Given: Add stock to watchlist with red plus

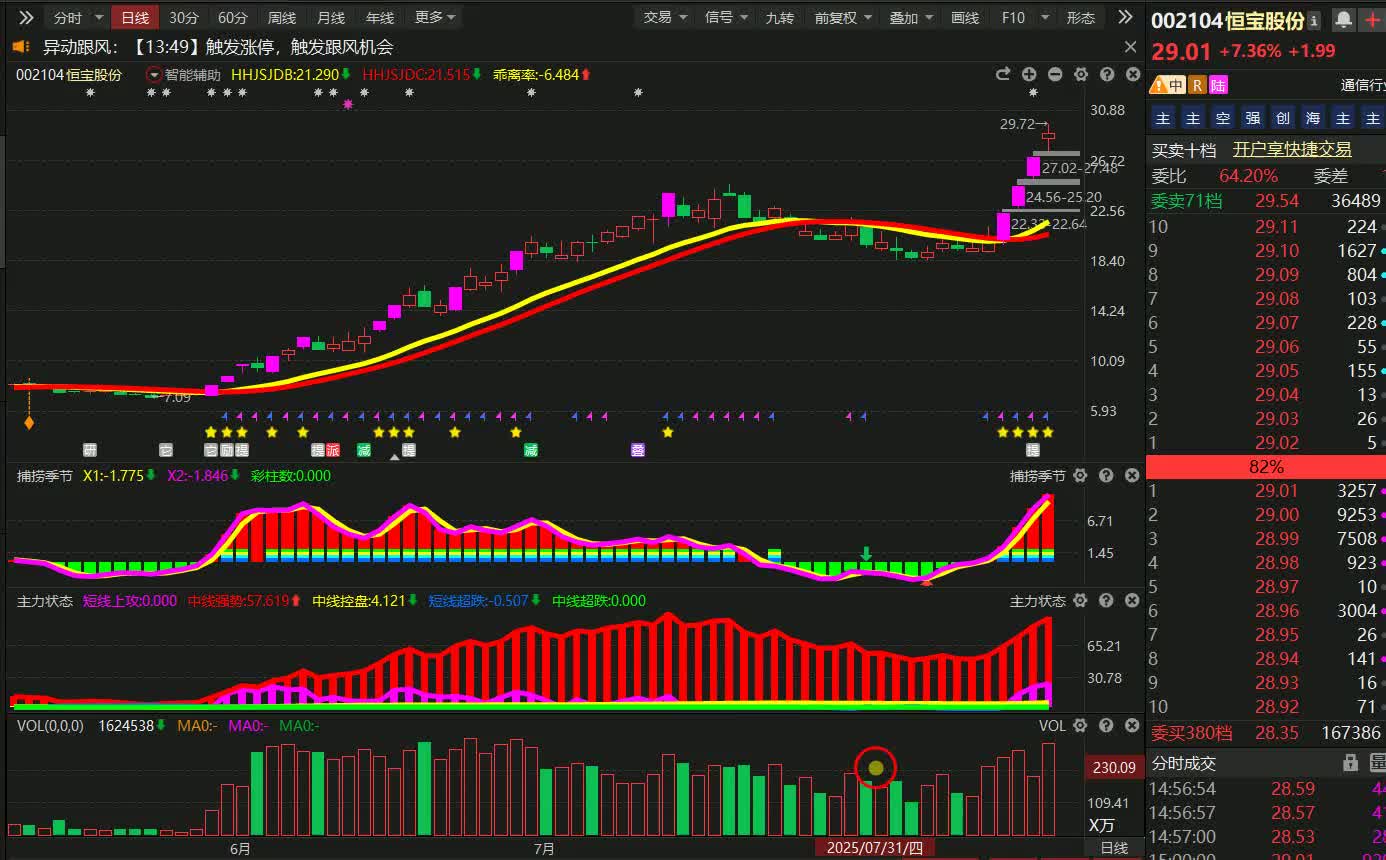Looking at the screenshot, I should click(1372, 20).
